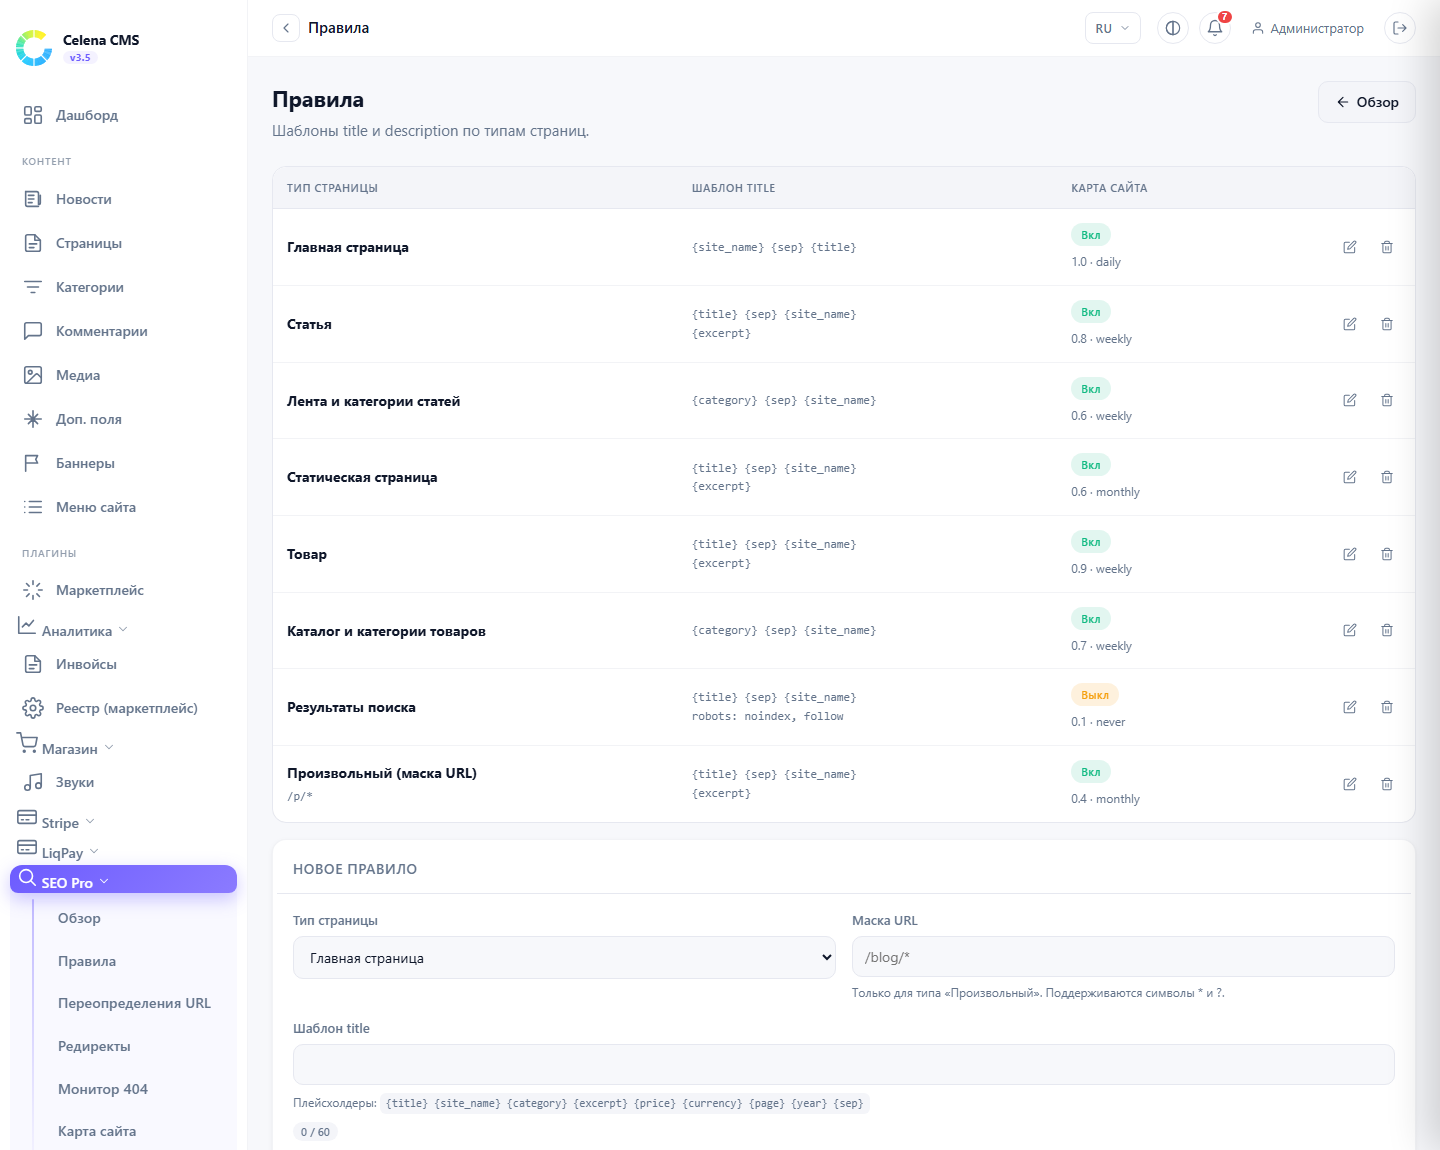Viewport: 1440px width, 1150px height.
Task: Edit the Статья rule
Action: coord(1350,324)
